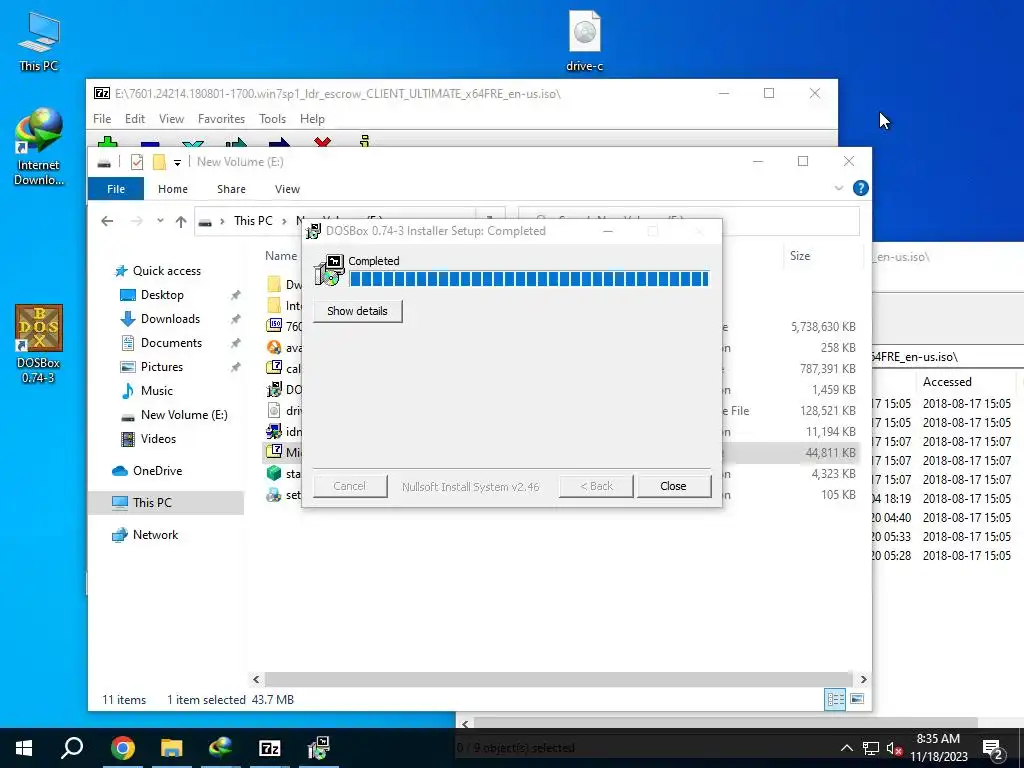This screenshot has height=768, width=1024.
Task: Click the Name column header
Action: [281, 256]
